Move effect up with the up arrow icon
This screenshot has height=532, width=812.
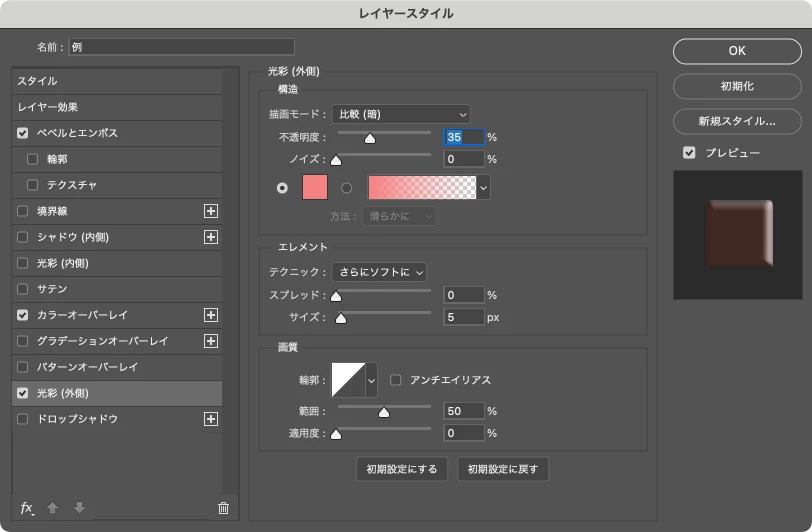52,508
